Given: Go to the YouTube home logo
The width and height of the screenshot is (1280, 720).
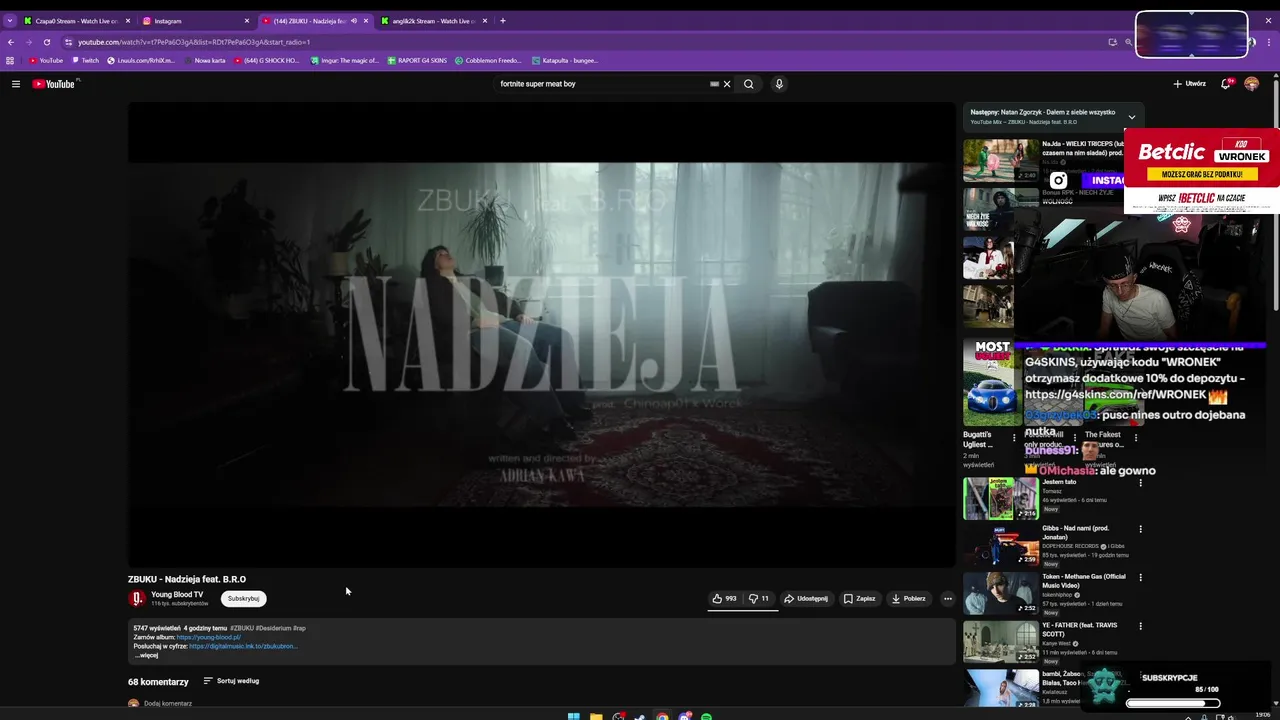Looking at the screenshot, I should pyautogui.click(x=54, y=84).
